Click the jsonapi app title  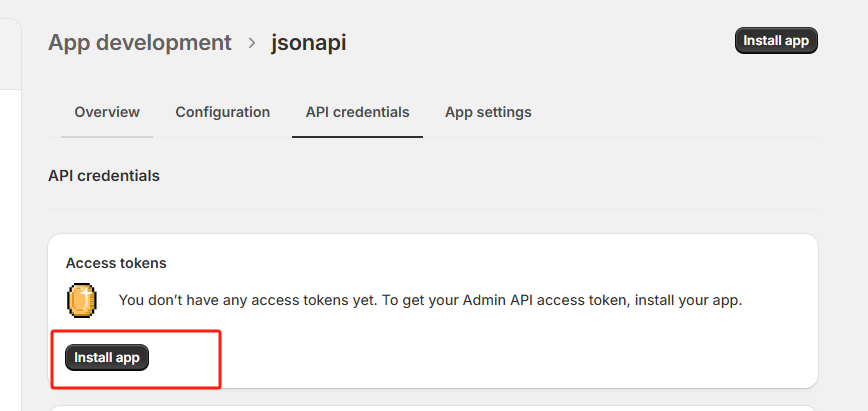(x=309, y=43)
